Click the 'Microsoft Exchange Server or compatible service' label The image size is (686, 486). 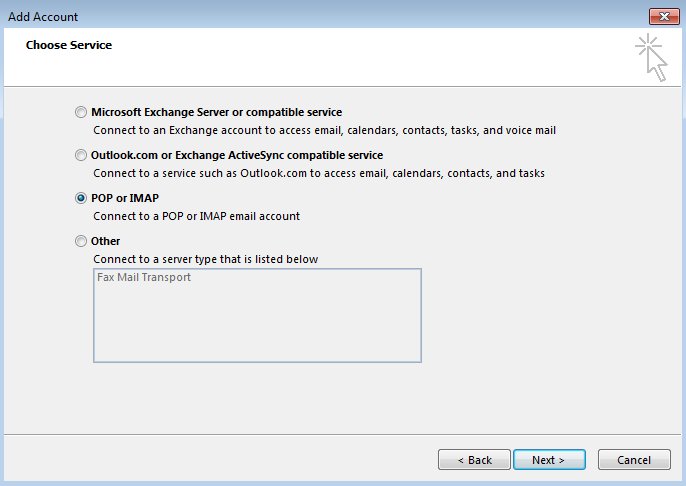(216, 112)
